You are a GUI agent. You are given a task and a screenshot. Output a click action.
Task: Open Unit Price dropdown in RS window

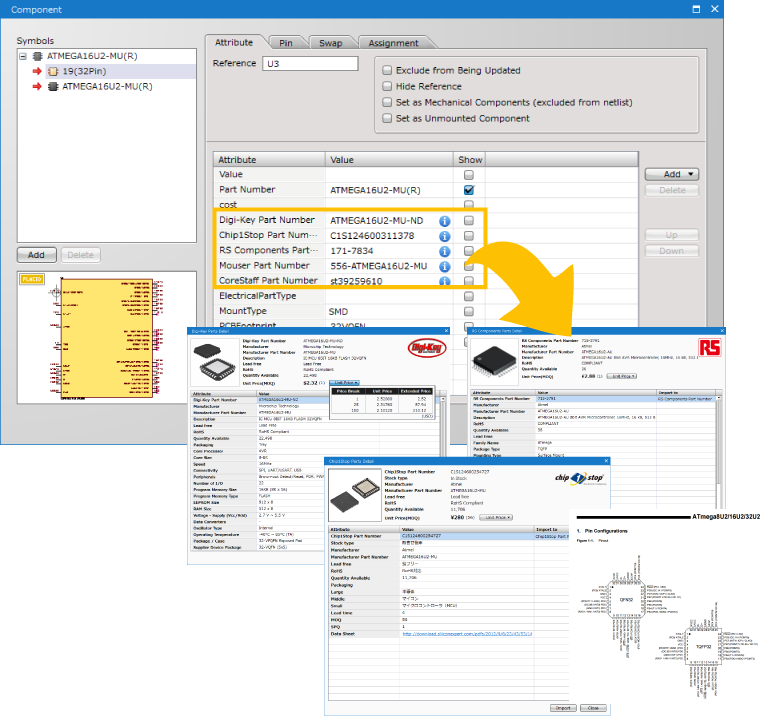(622, 376)
